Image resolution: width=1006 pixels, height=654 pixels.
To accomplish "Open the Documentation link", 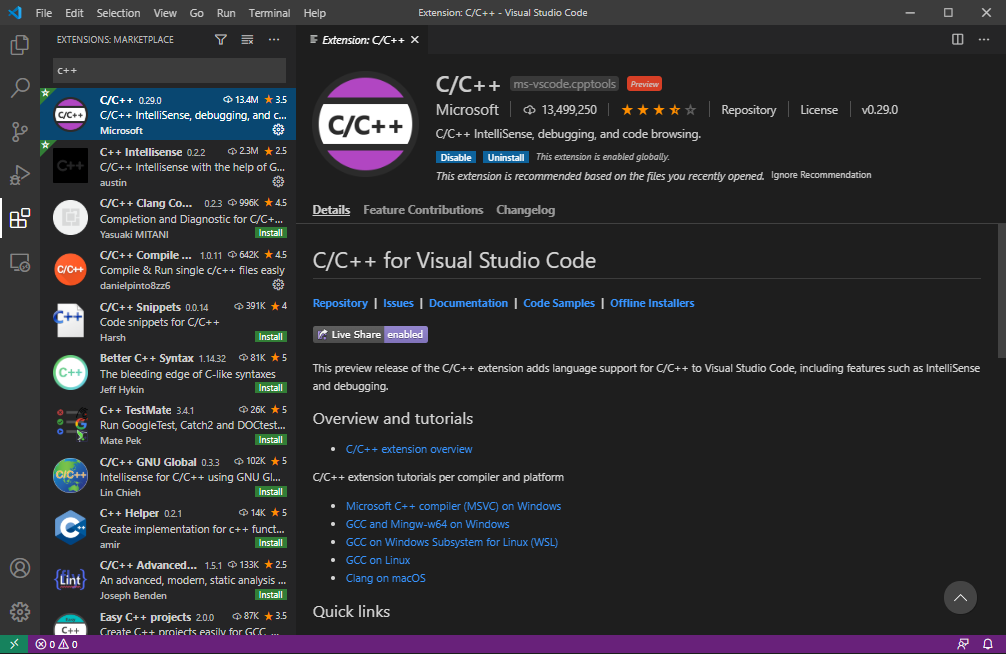I will pos(468,303).
